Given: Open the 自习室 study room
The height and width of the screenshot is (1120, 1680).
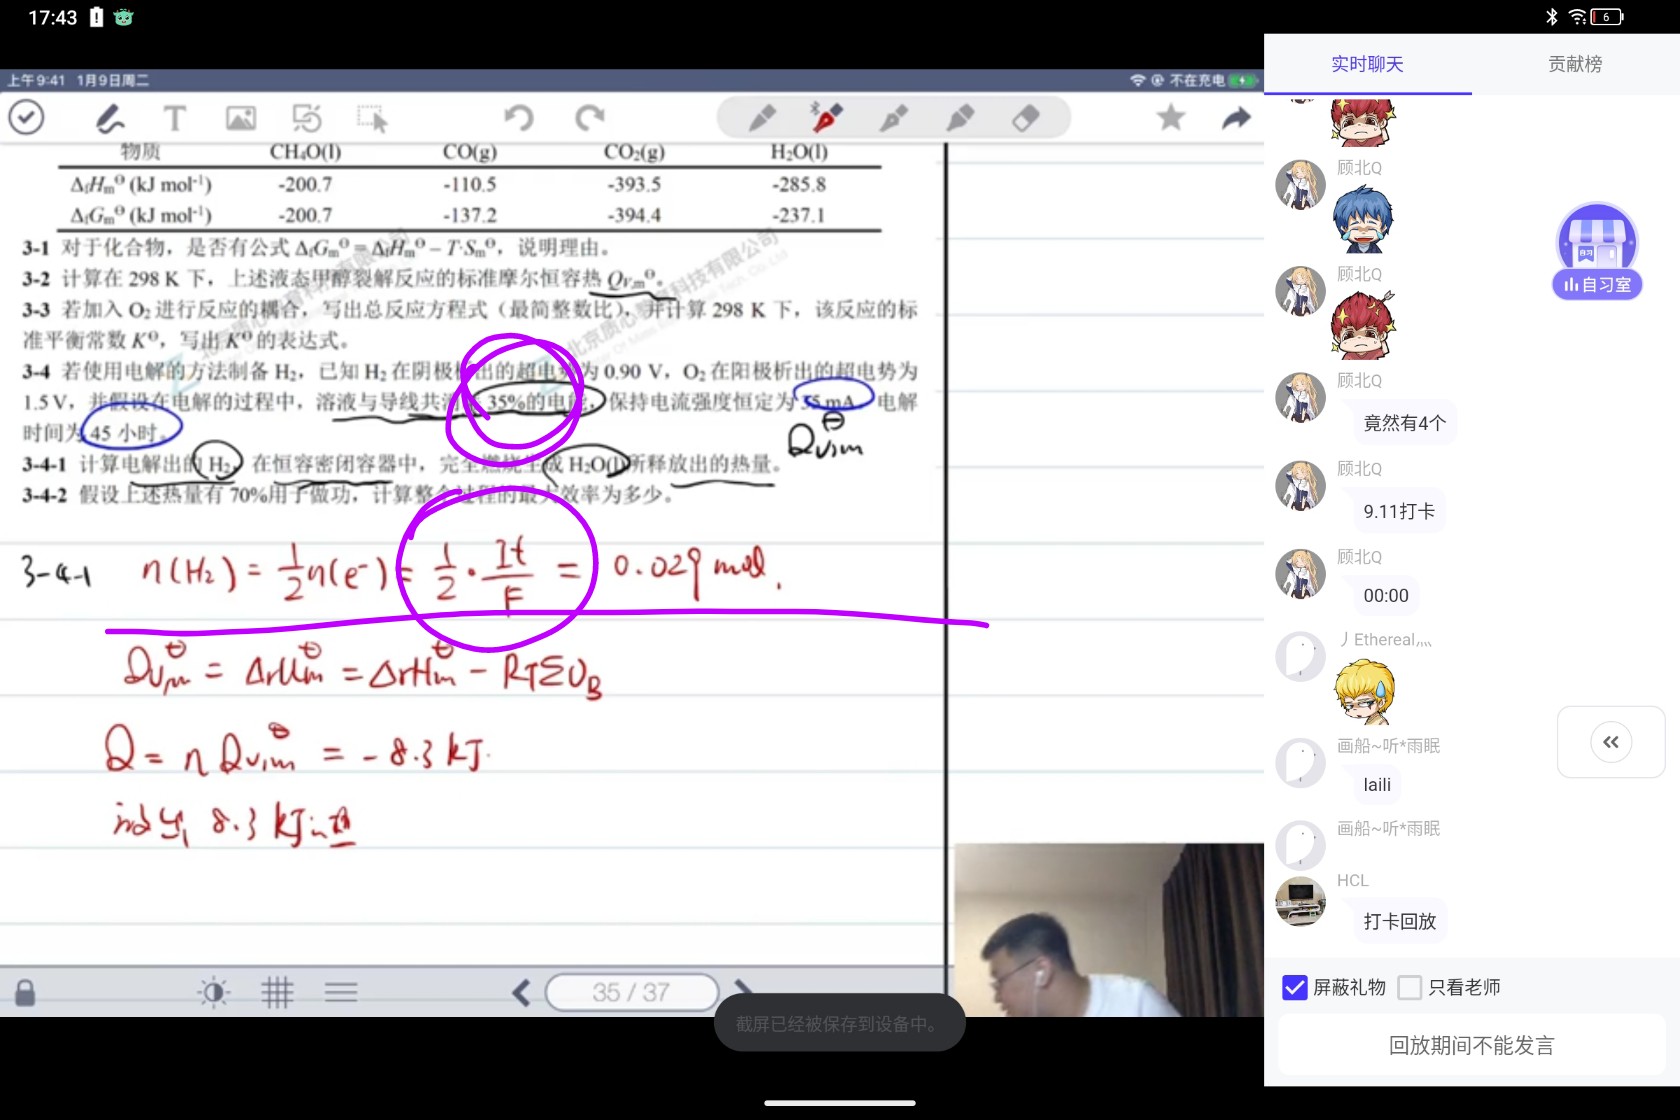Looking at the screenshot, I should click(1597, 251).
